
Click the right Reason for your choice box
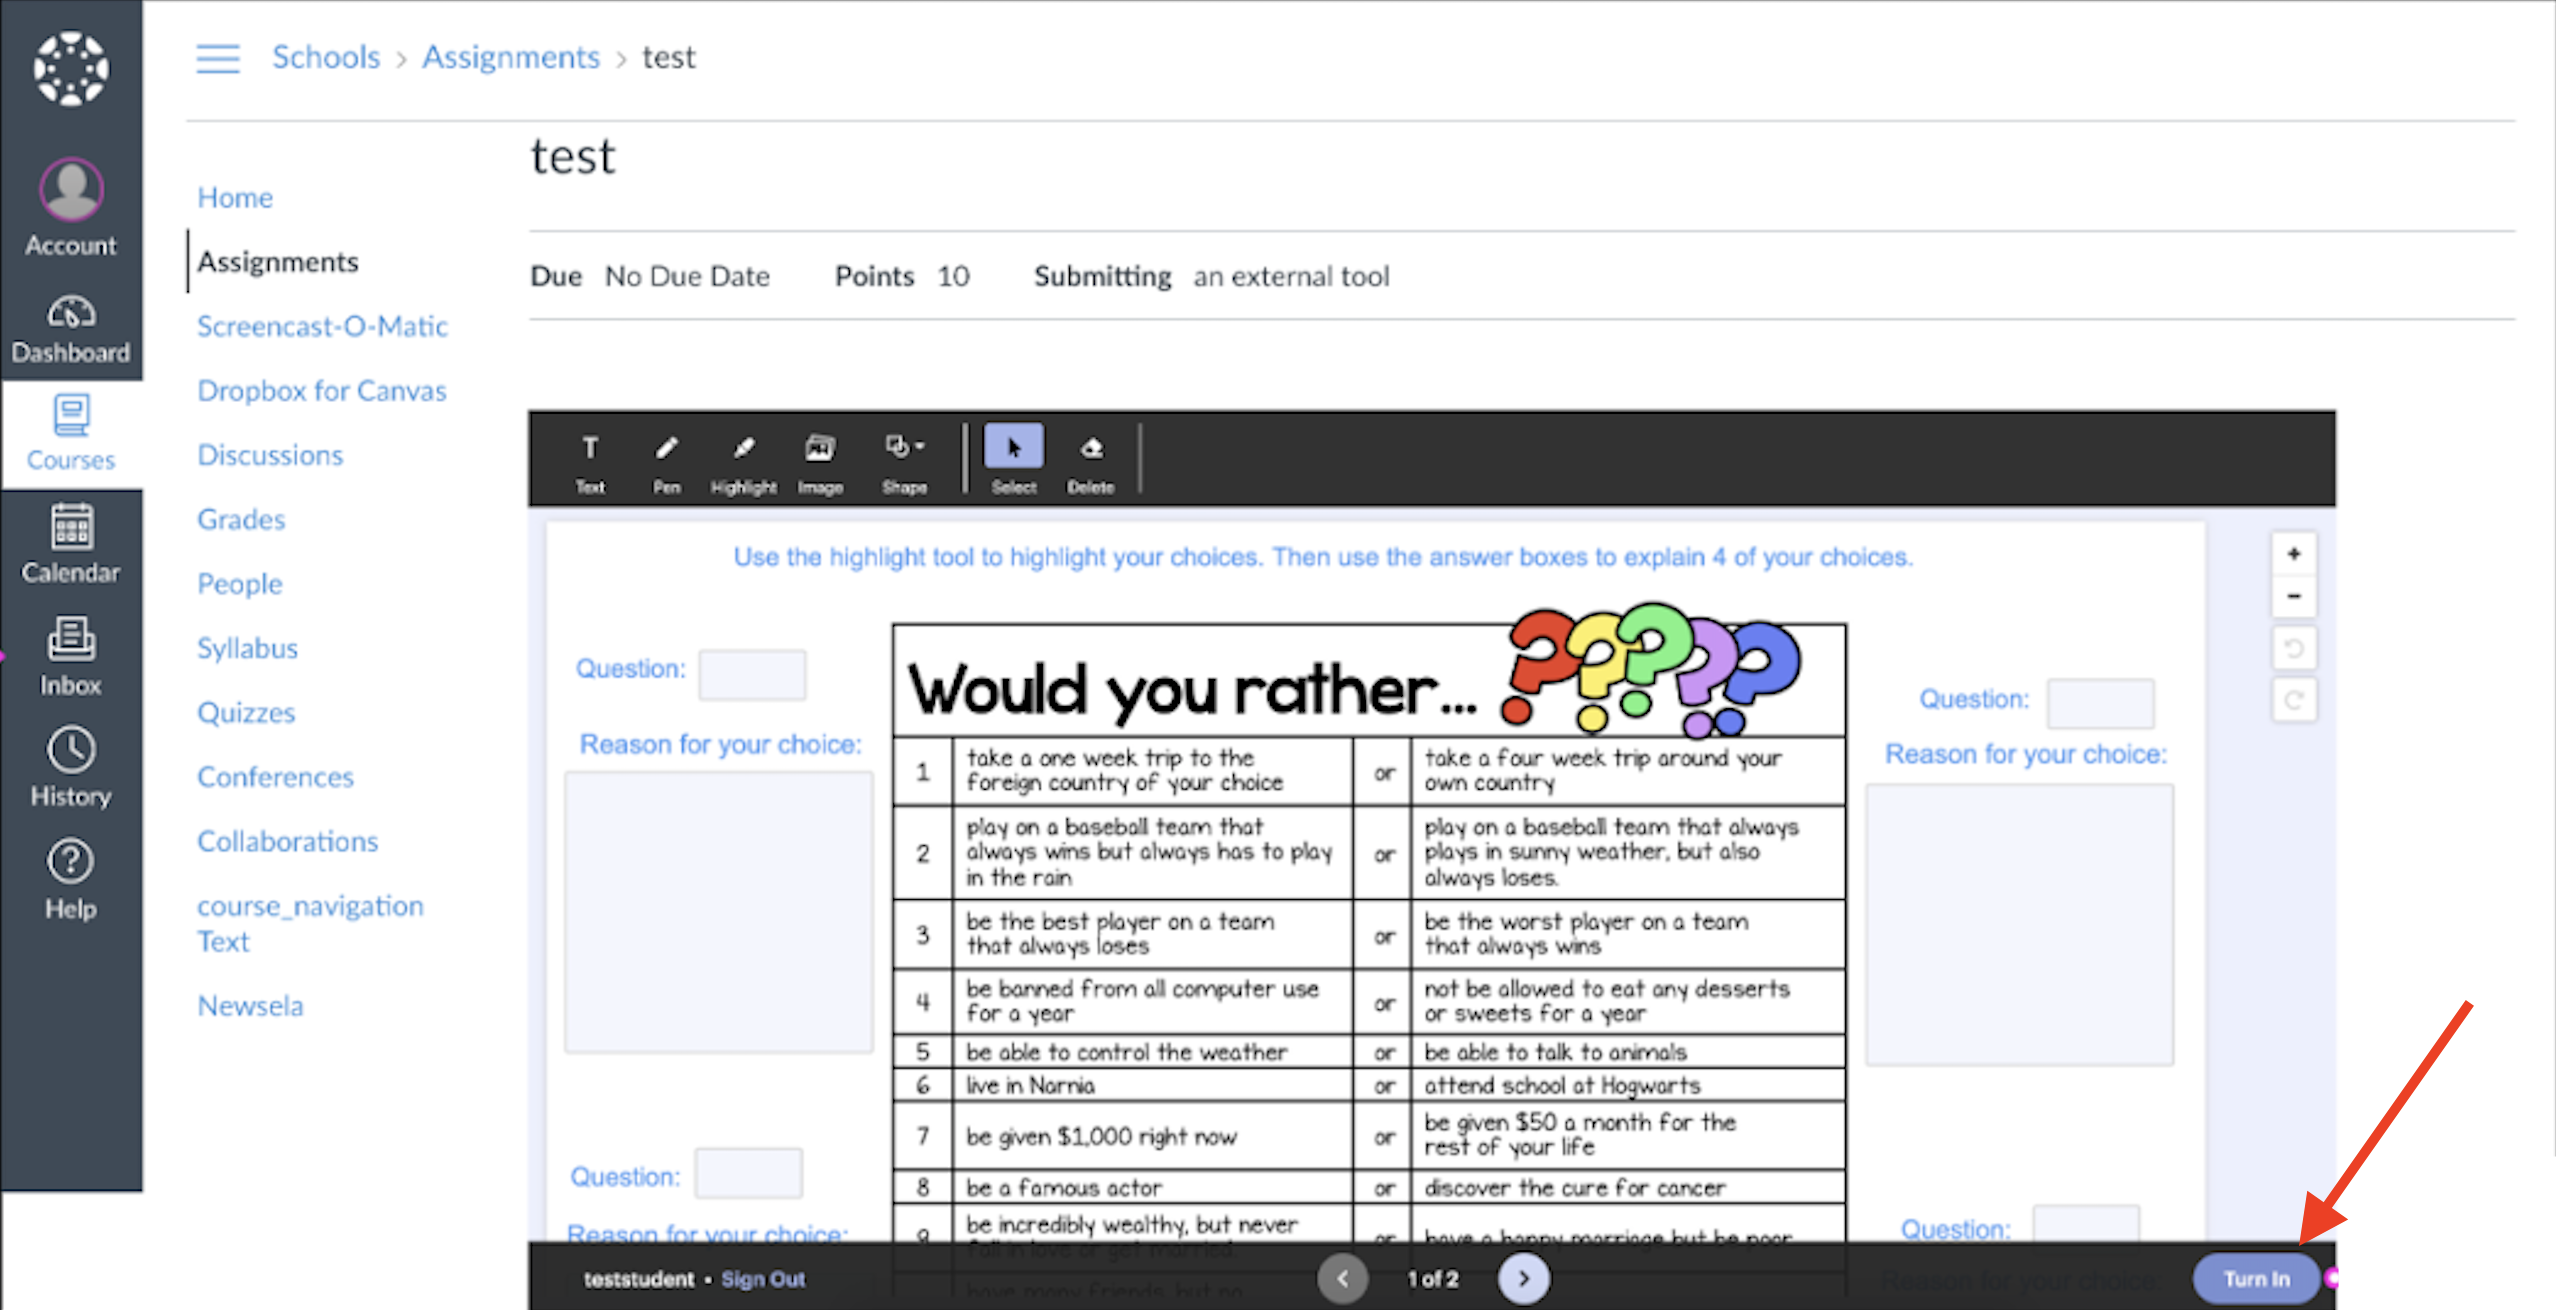click(x=2019, y=924)
